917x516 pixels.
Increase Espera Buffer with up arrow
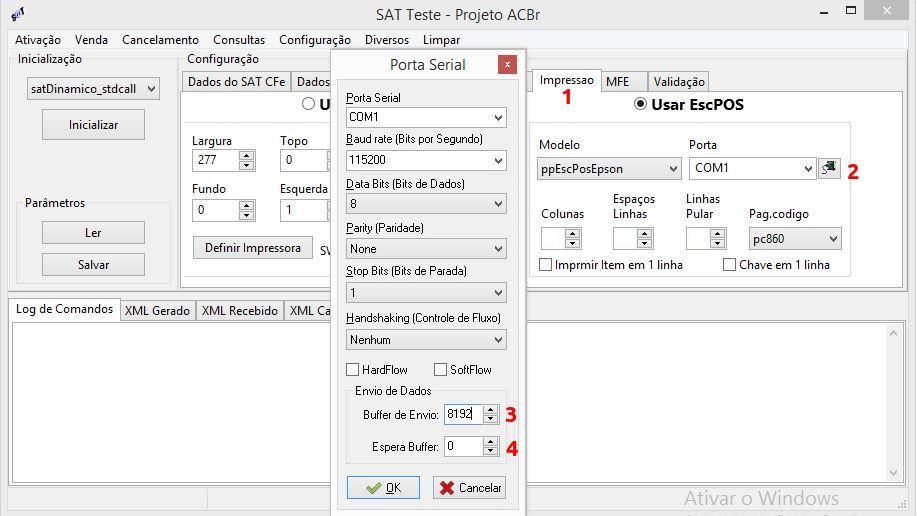pyautogui.click(x=491, y=441)
